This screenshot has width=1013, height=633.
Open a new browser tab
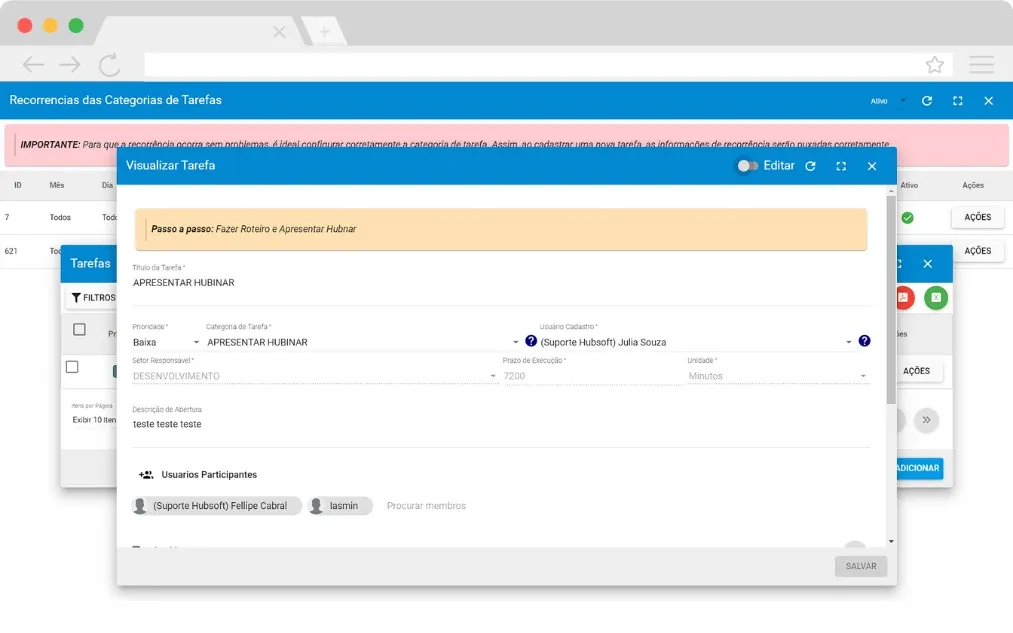coord(324,31)
